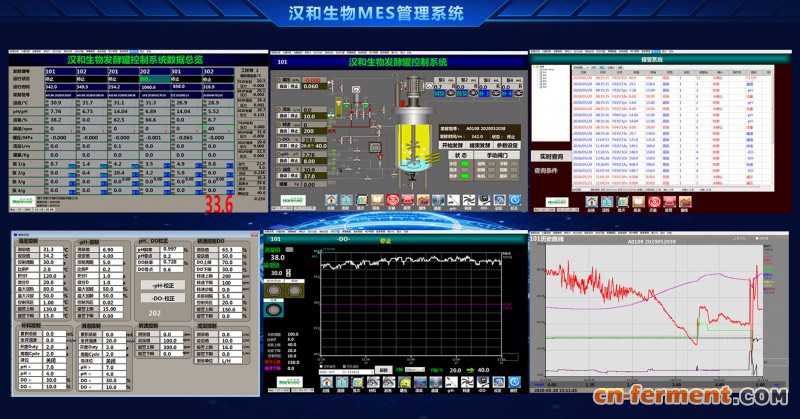Click 开始发酵 button
The height and width of the screenshot is (419, 800).
coord(453,145)
